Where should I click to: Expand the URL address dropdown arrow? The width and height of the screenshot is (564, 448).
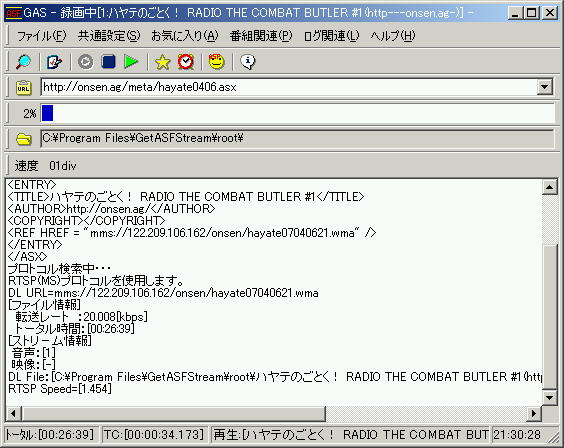tap(545, 87)
